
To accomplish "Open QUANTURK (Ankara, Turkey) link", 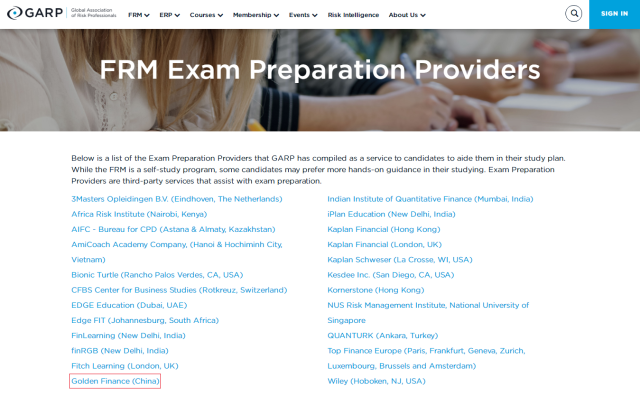I will click(x=382, y=336).
